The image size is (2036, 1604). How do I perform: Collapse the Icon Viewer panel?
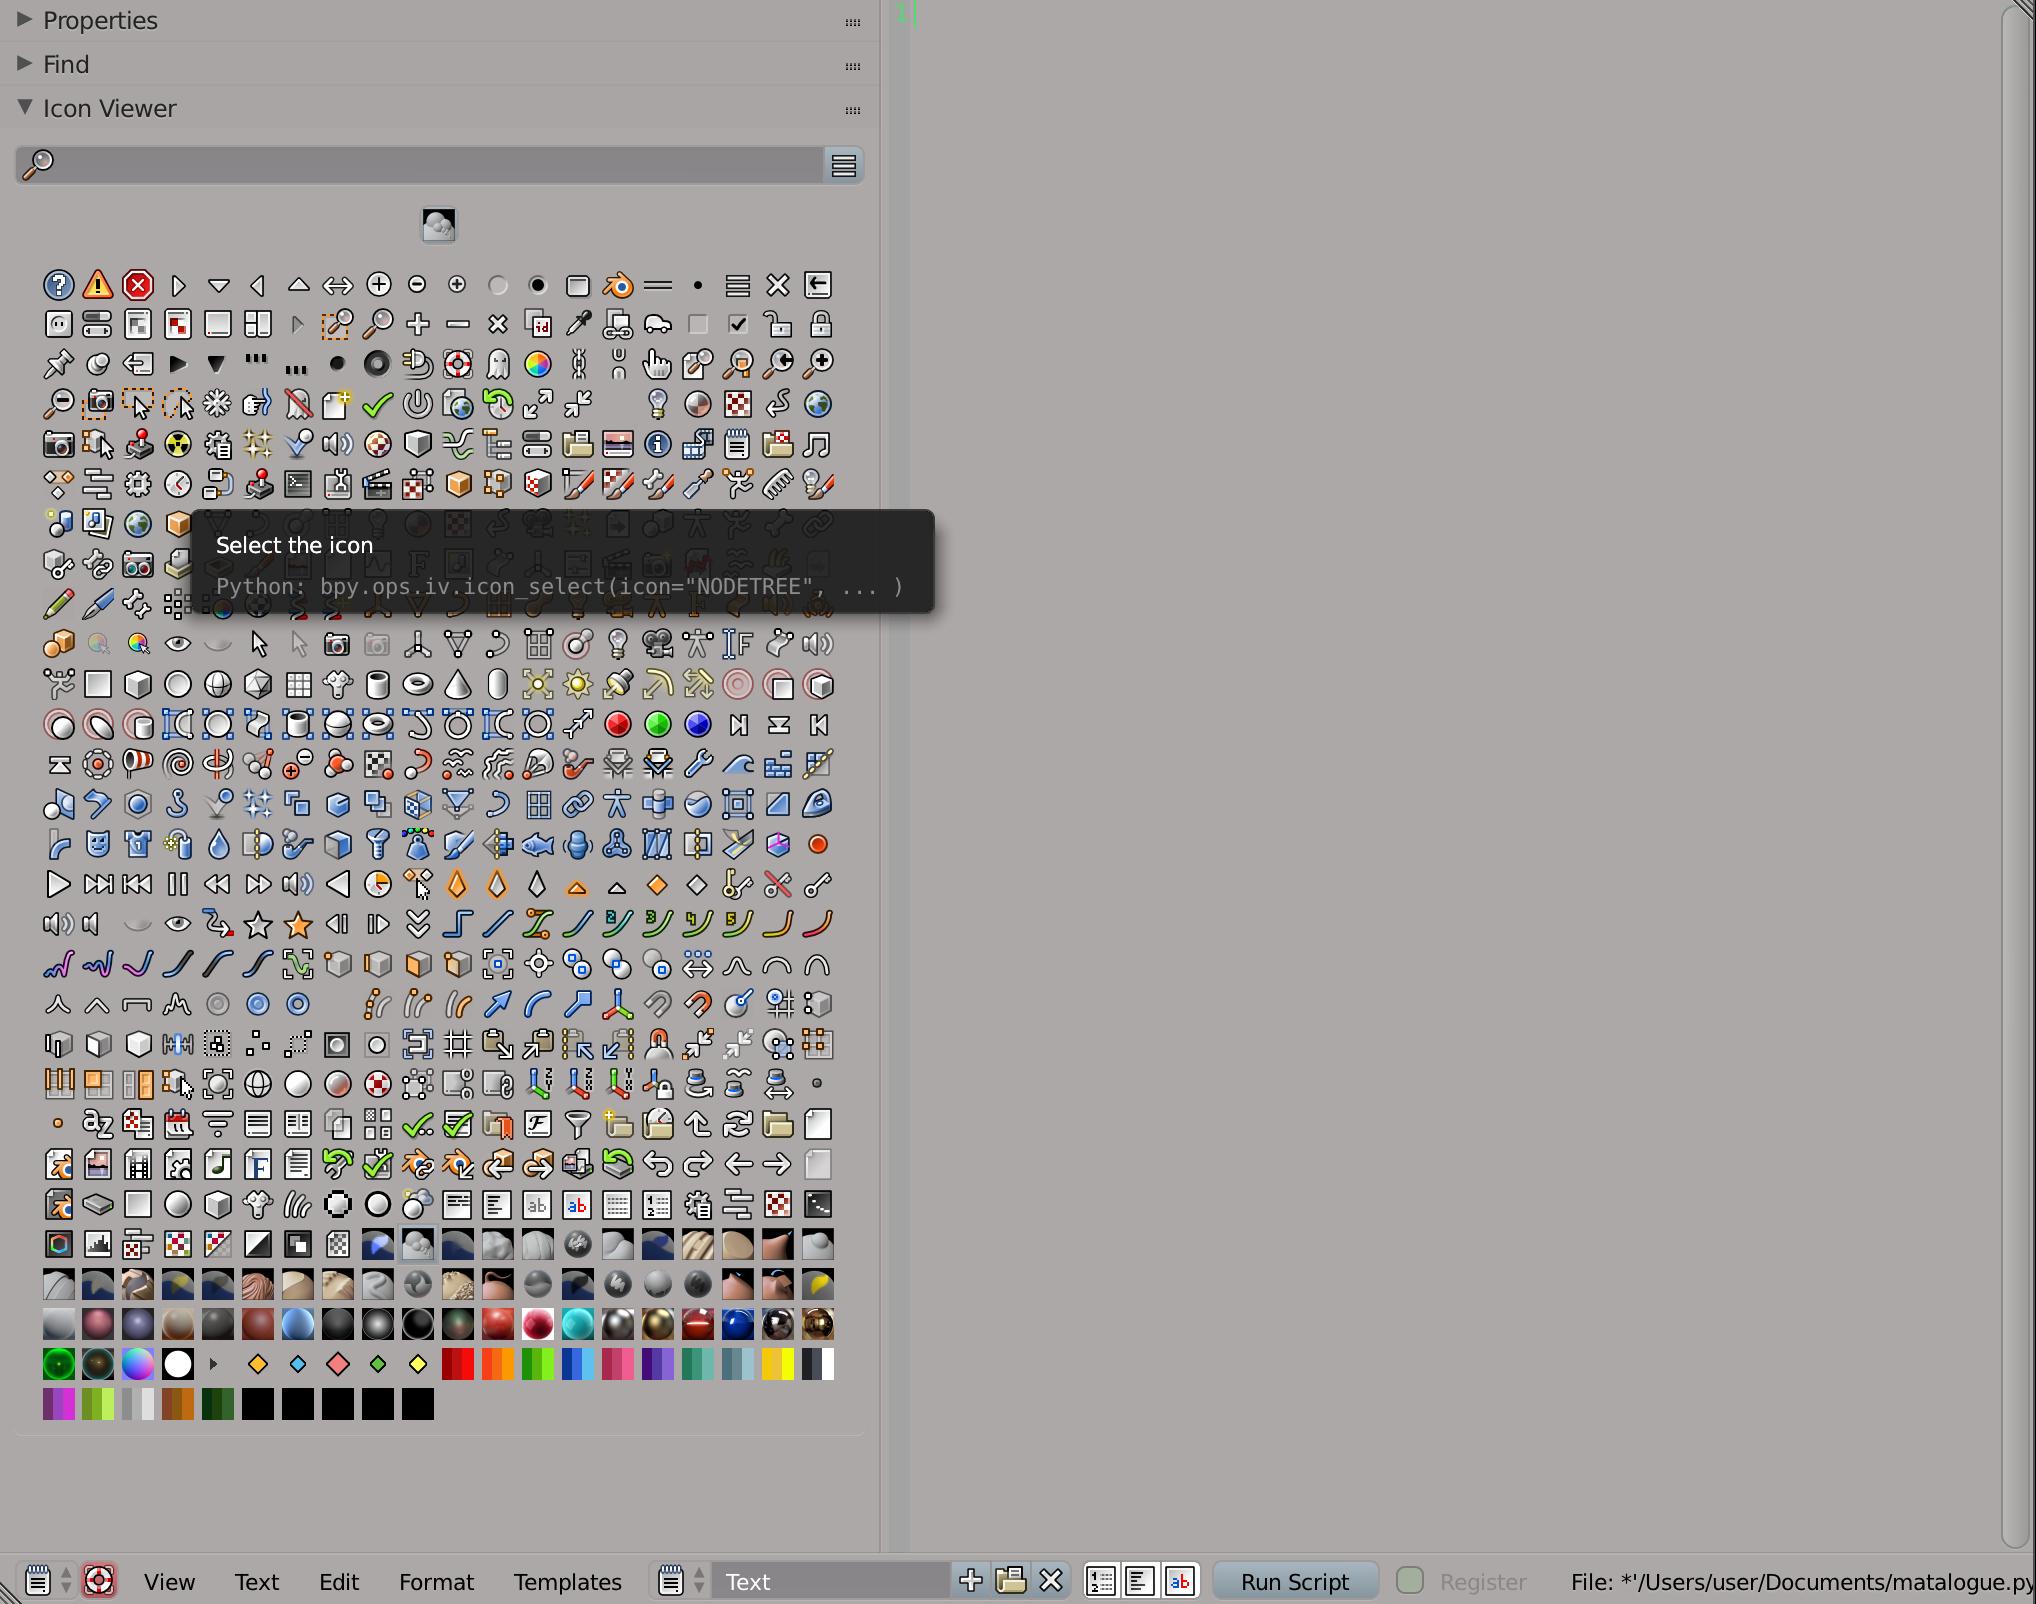pyautogui.click(x=109, y=108)
